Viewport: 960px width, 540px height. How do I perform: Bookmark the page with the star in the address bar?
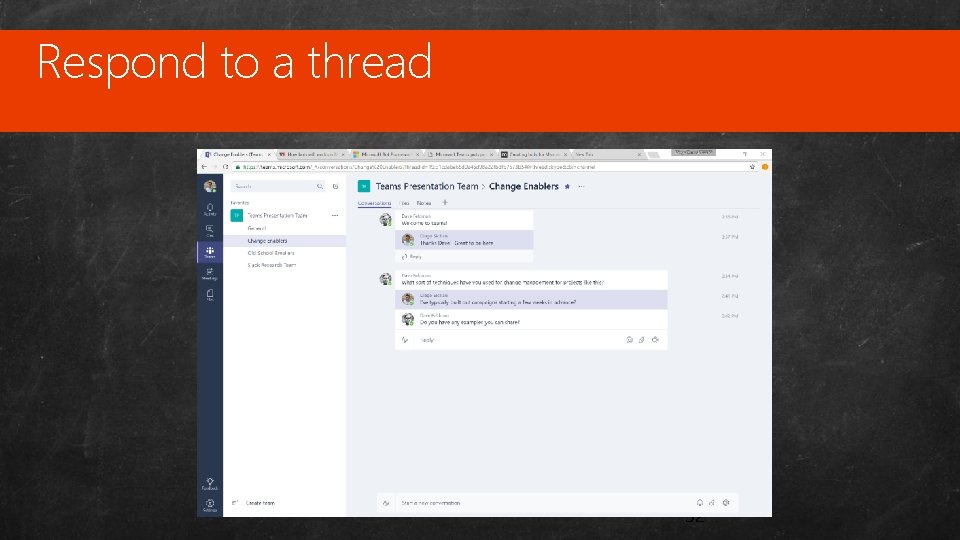(x=752, y=167)
